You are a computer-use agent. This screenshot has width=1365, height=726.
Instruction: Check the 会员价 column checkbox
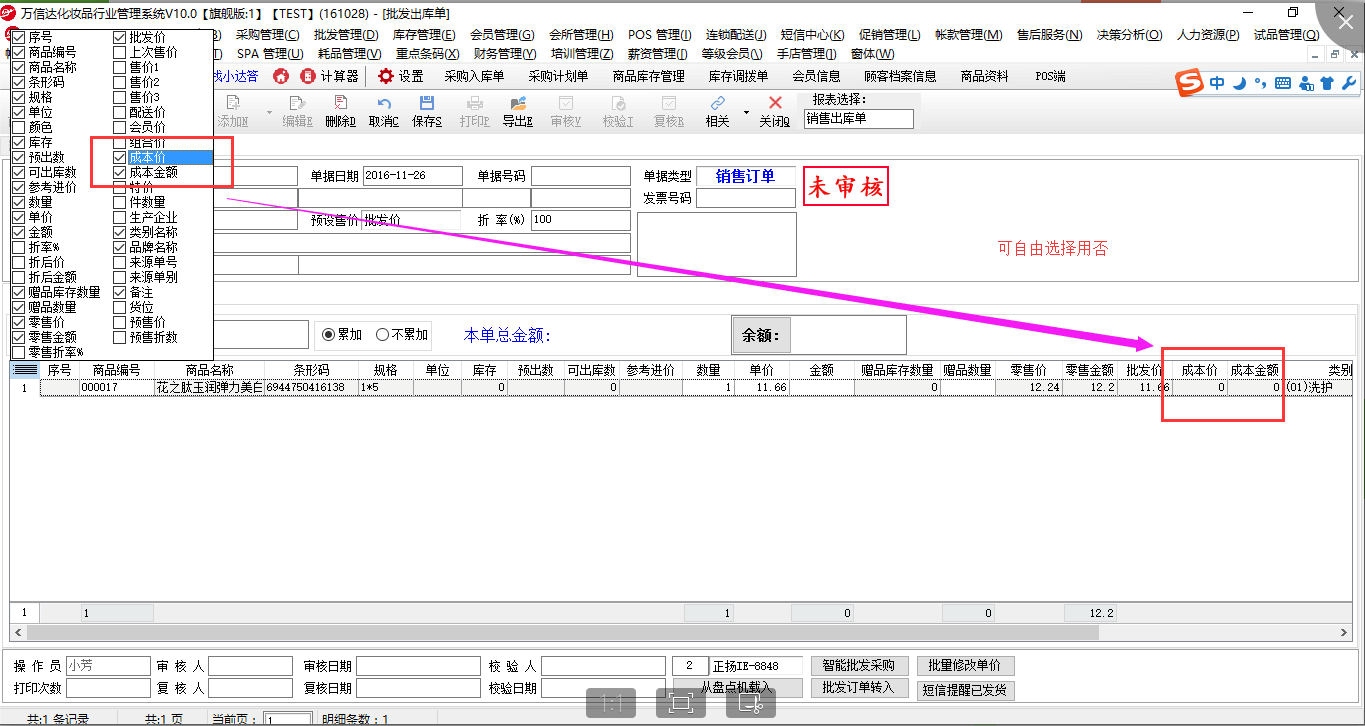[120, 127]
